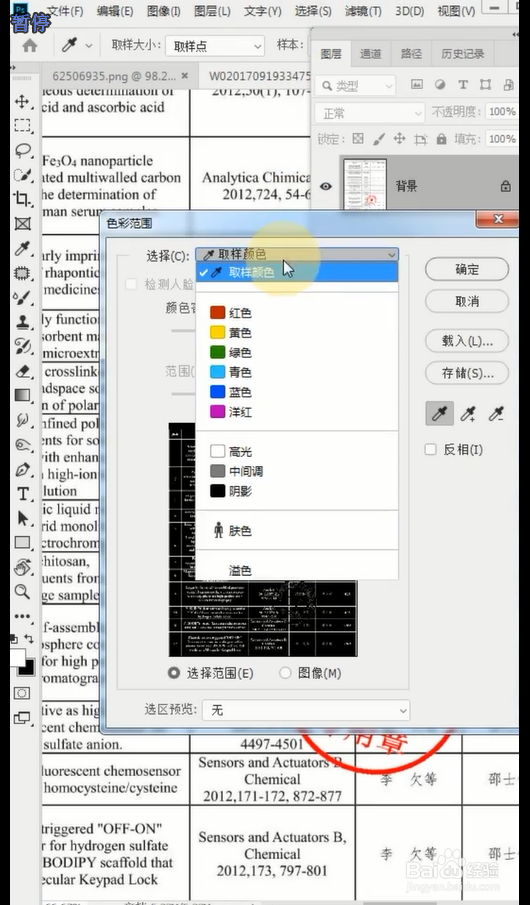
Task: Open the 选区预览 dropdown
Action: point(306,710)
